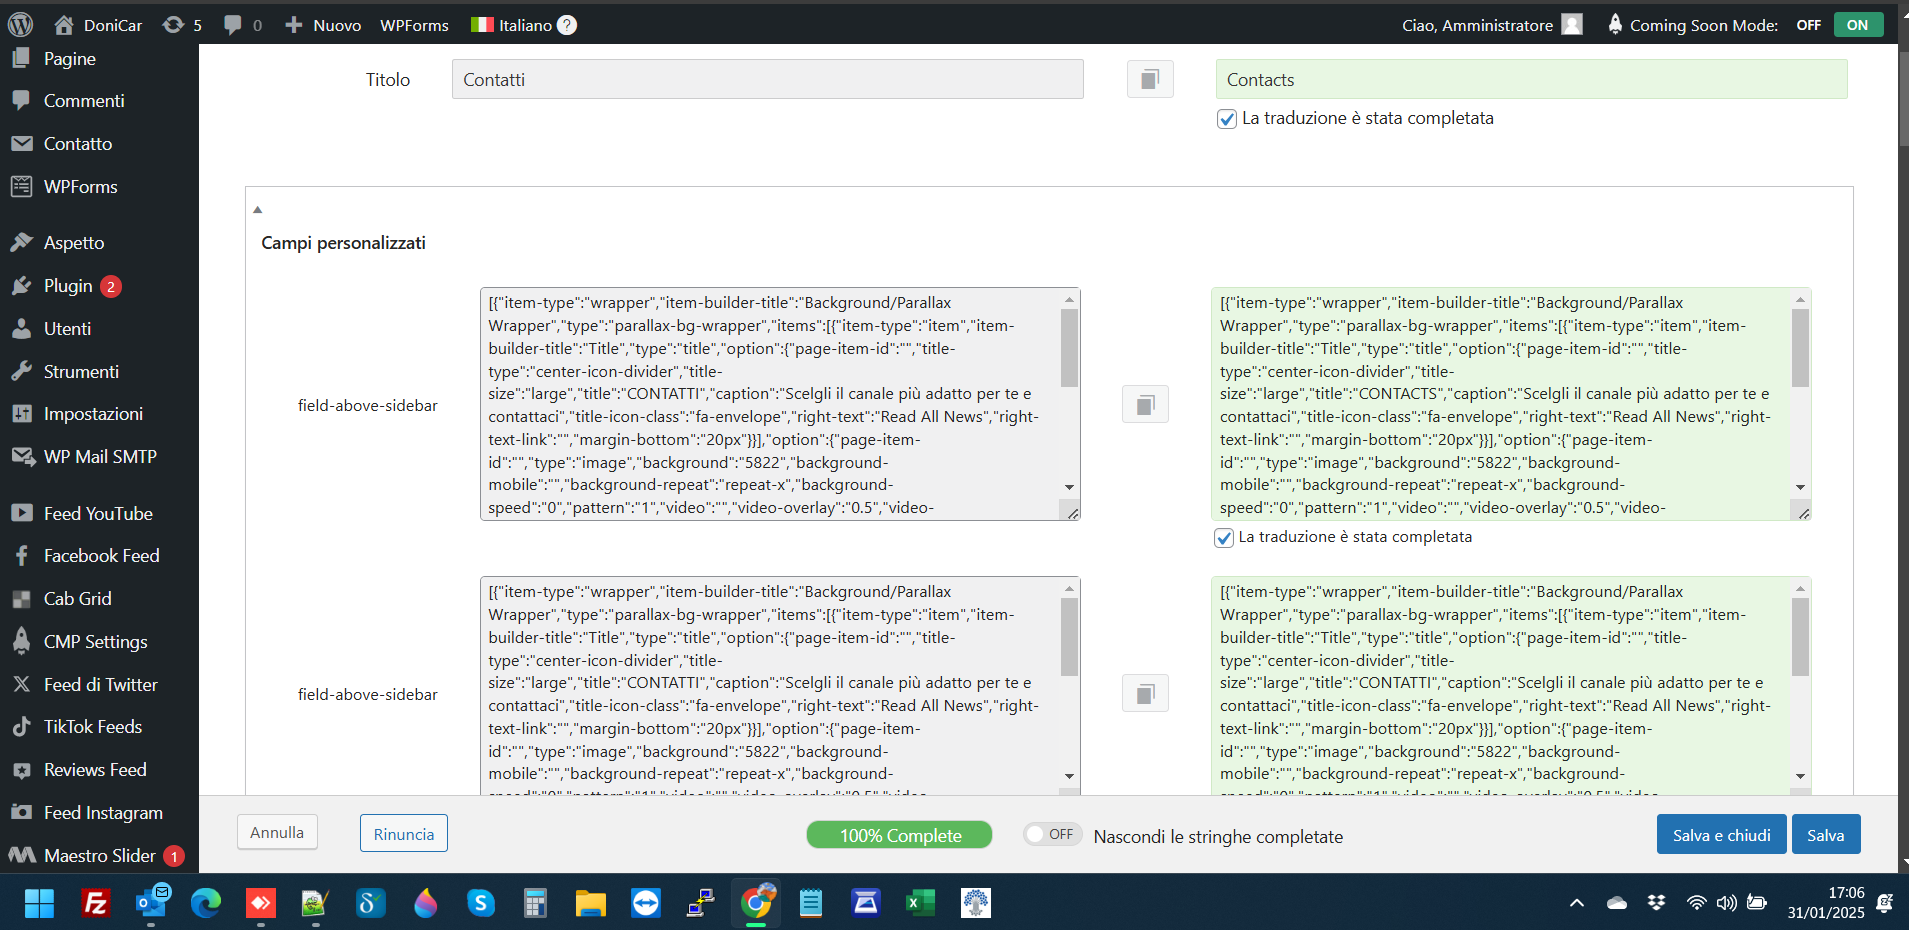
Task: Click the Dropbox tray icon
Action: click(1657, 903)
